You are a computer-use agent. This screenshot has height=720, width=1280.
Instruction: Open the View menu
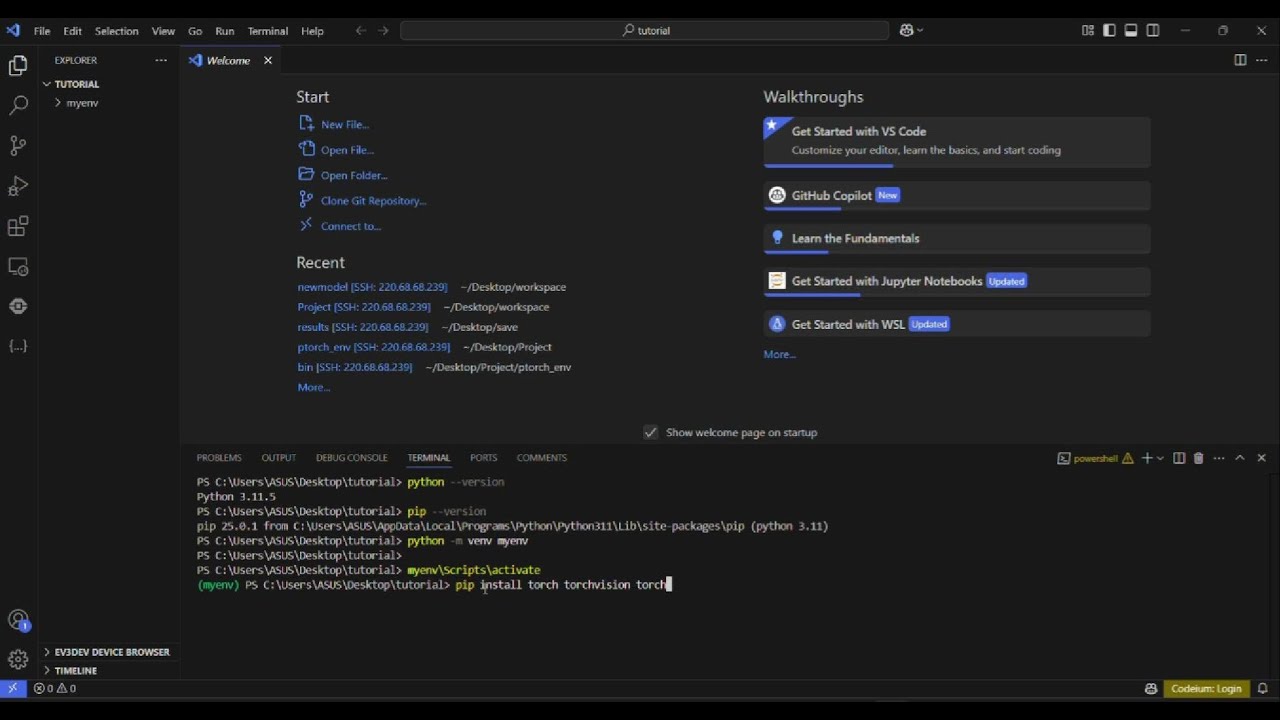tap(163, 31)
